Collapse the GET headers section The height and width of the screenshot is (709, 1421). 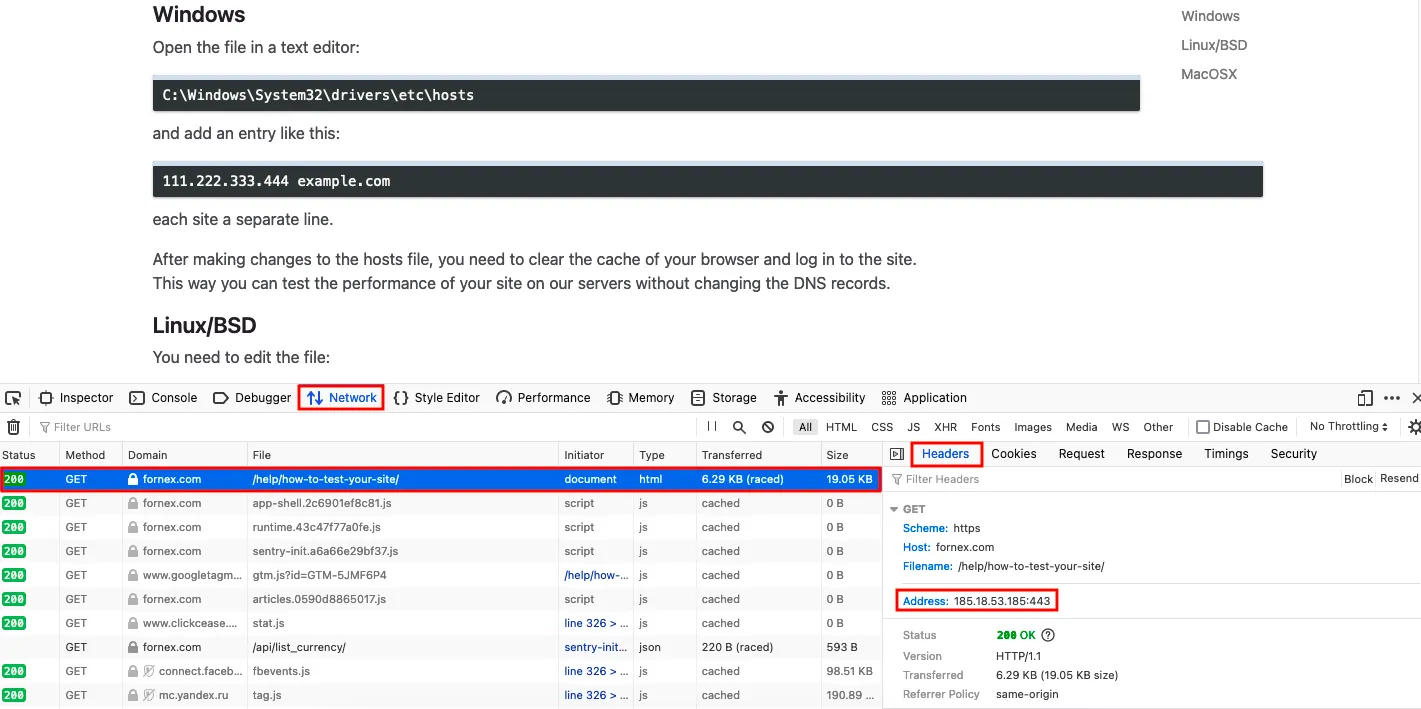tap(894, 509)
